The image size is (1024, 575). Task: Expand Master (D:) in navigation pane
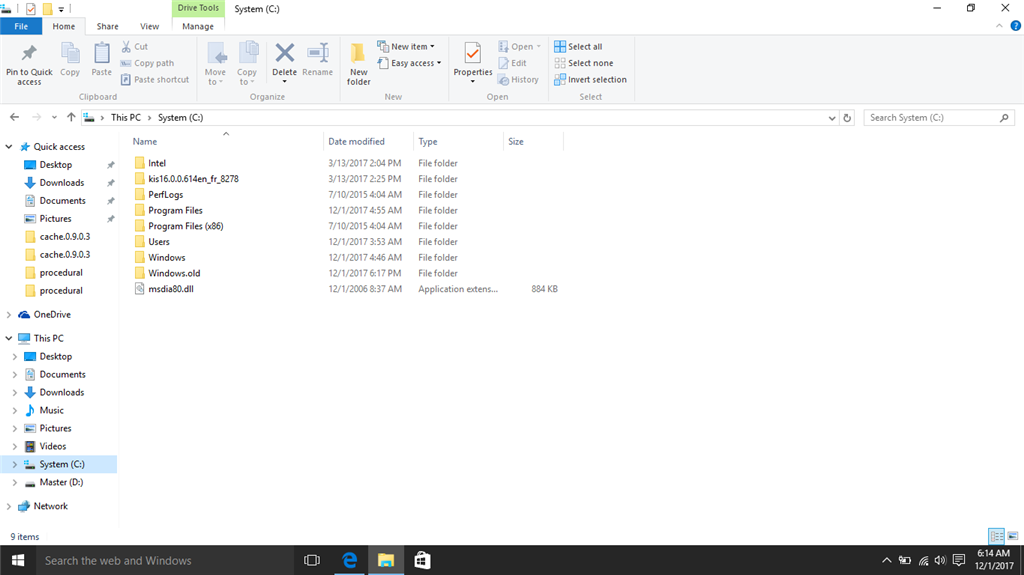click(x=15, y=482)
